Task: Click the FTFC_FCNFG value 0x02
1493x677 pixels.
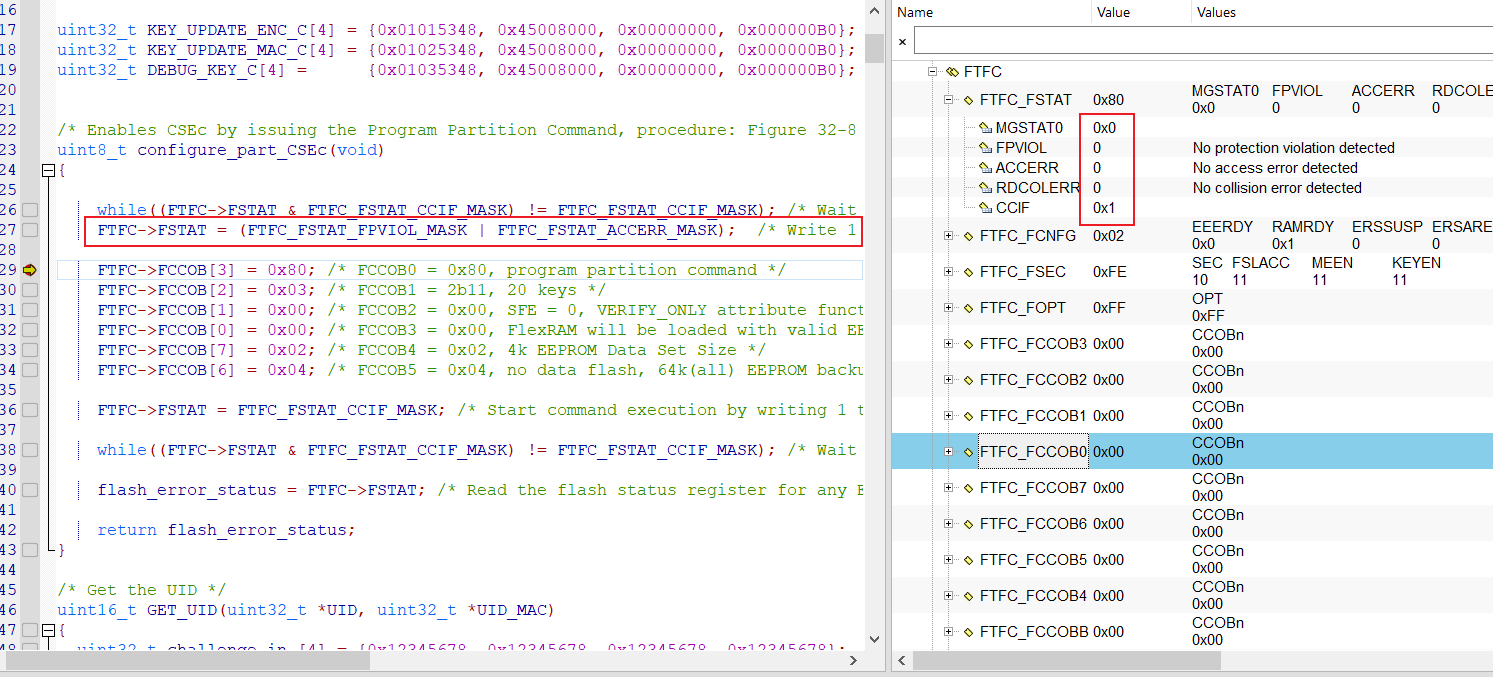Action: pos(1108,236)
